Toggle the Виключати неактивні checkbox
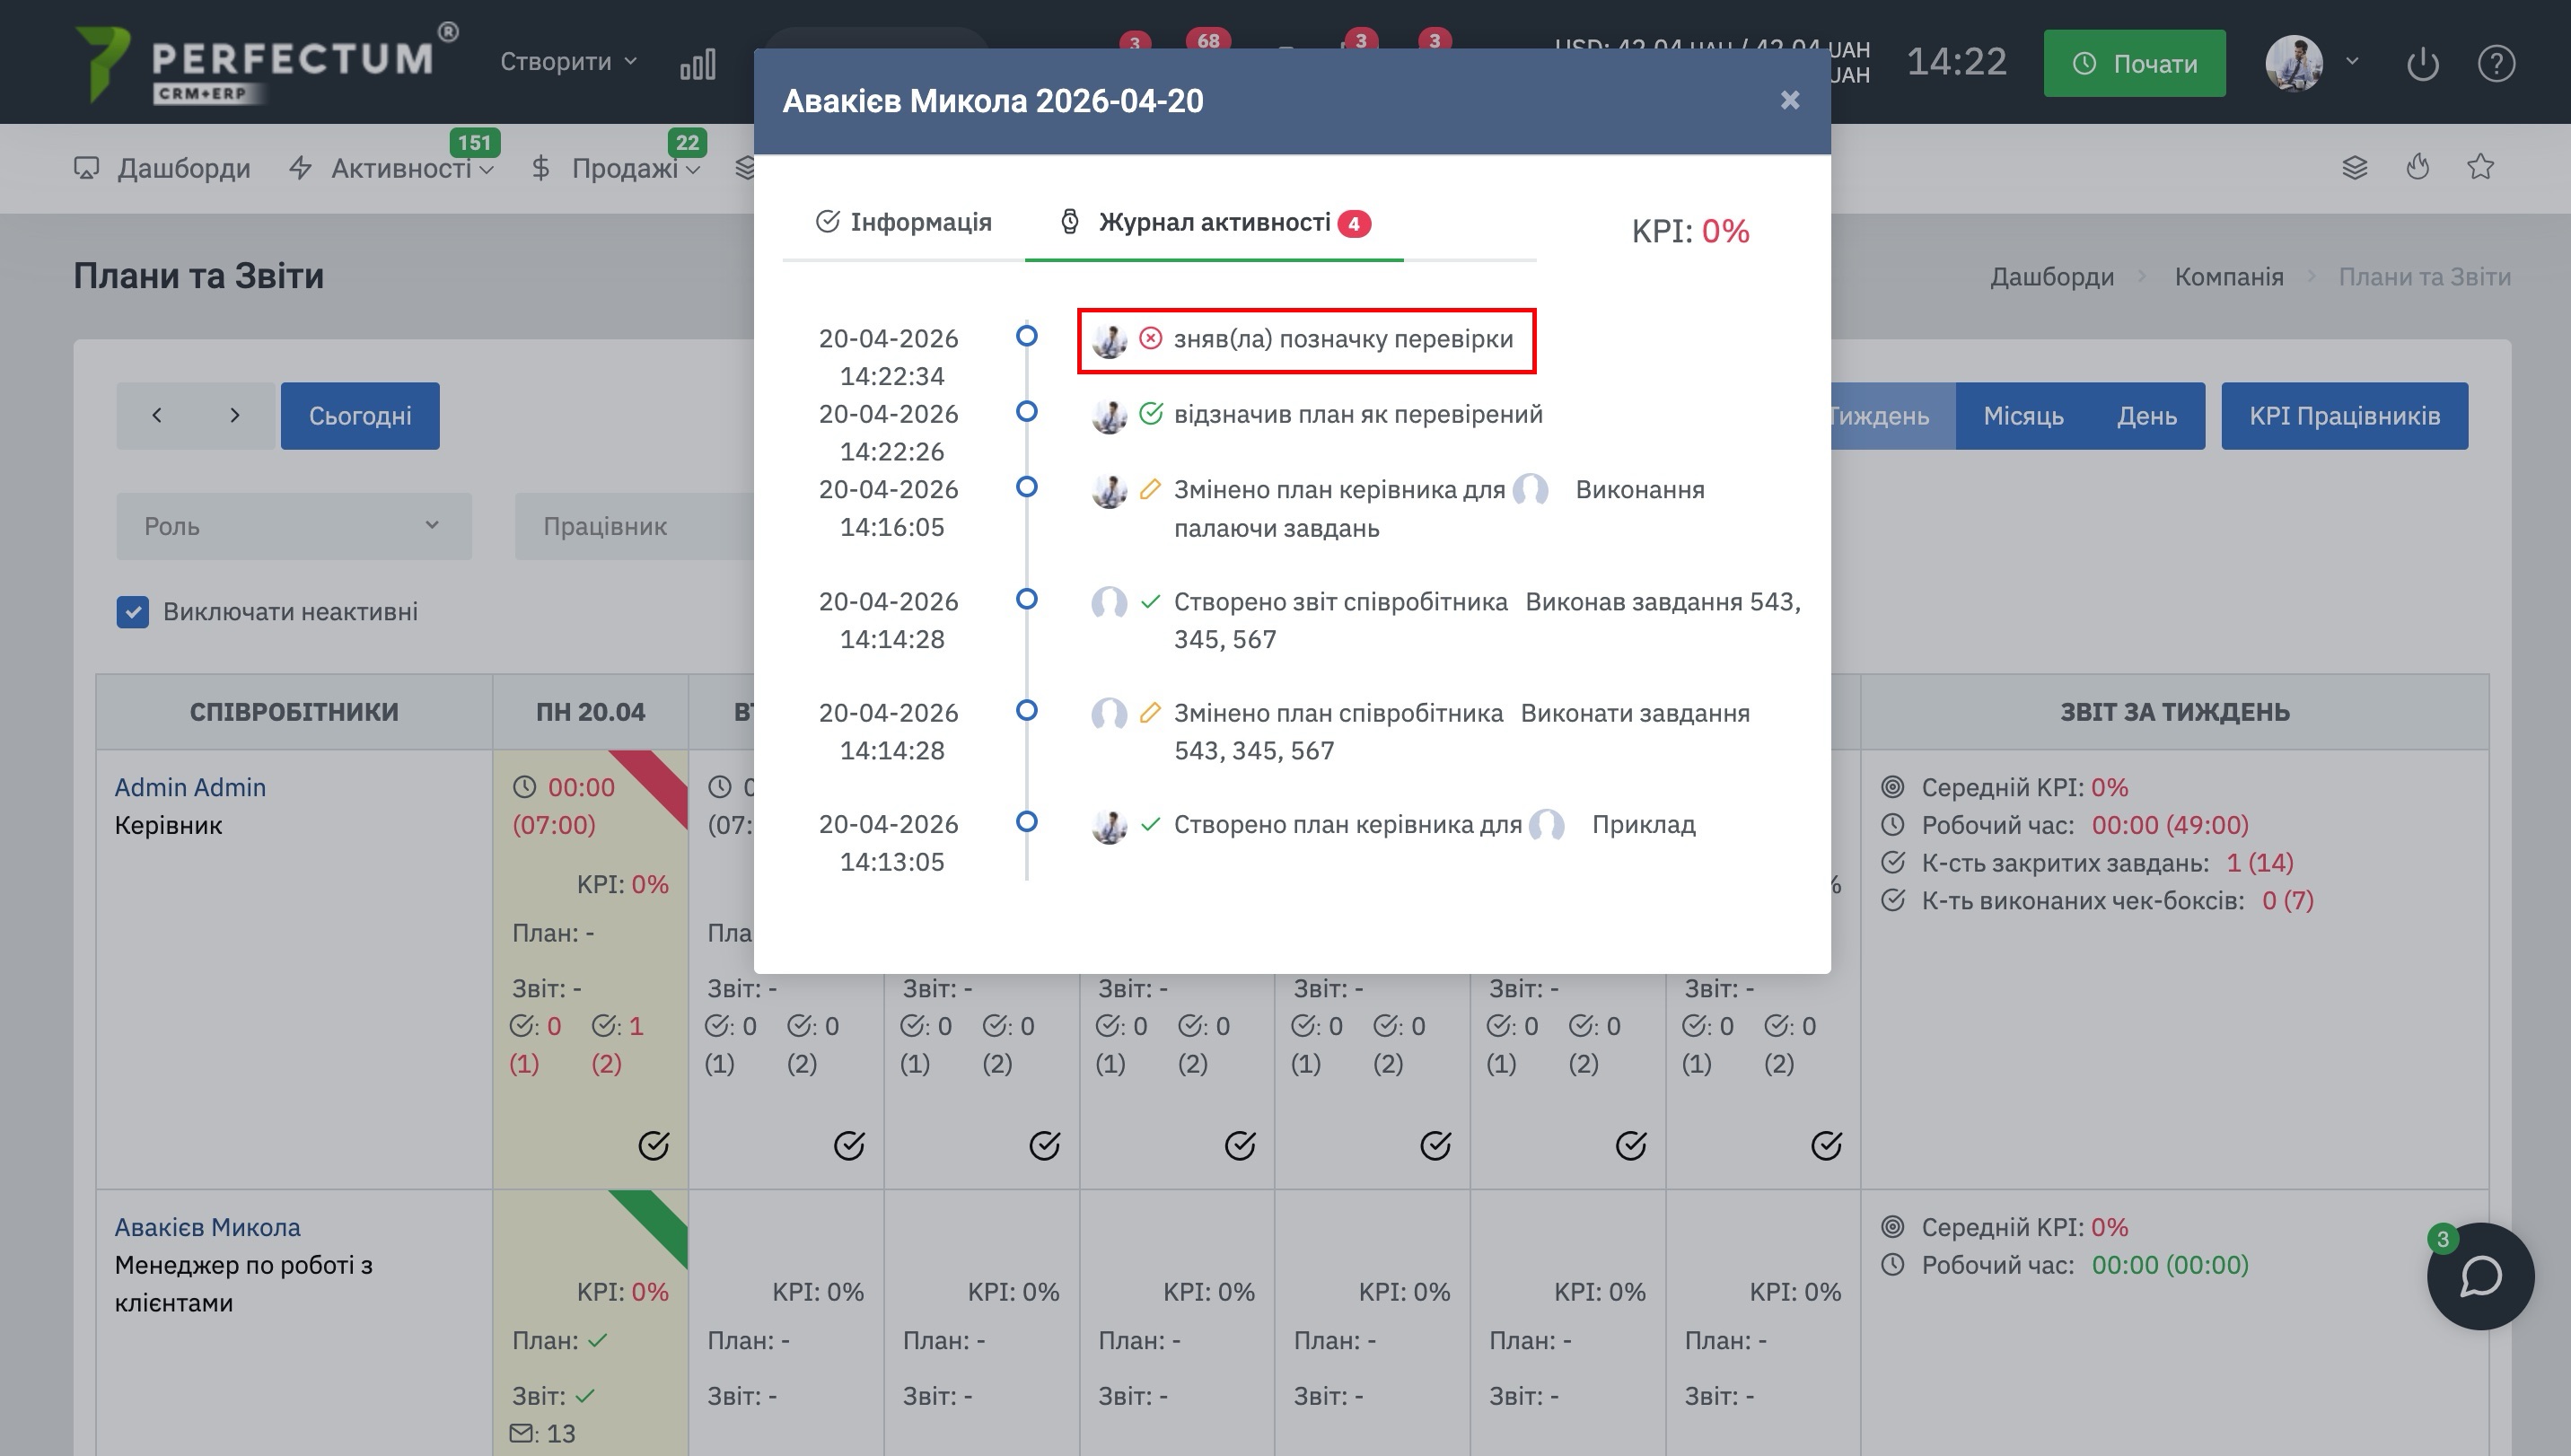The width and height of the screenshot is (2571, 1456). coord(133,612)
